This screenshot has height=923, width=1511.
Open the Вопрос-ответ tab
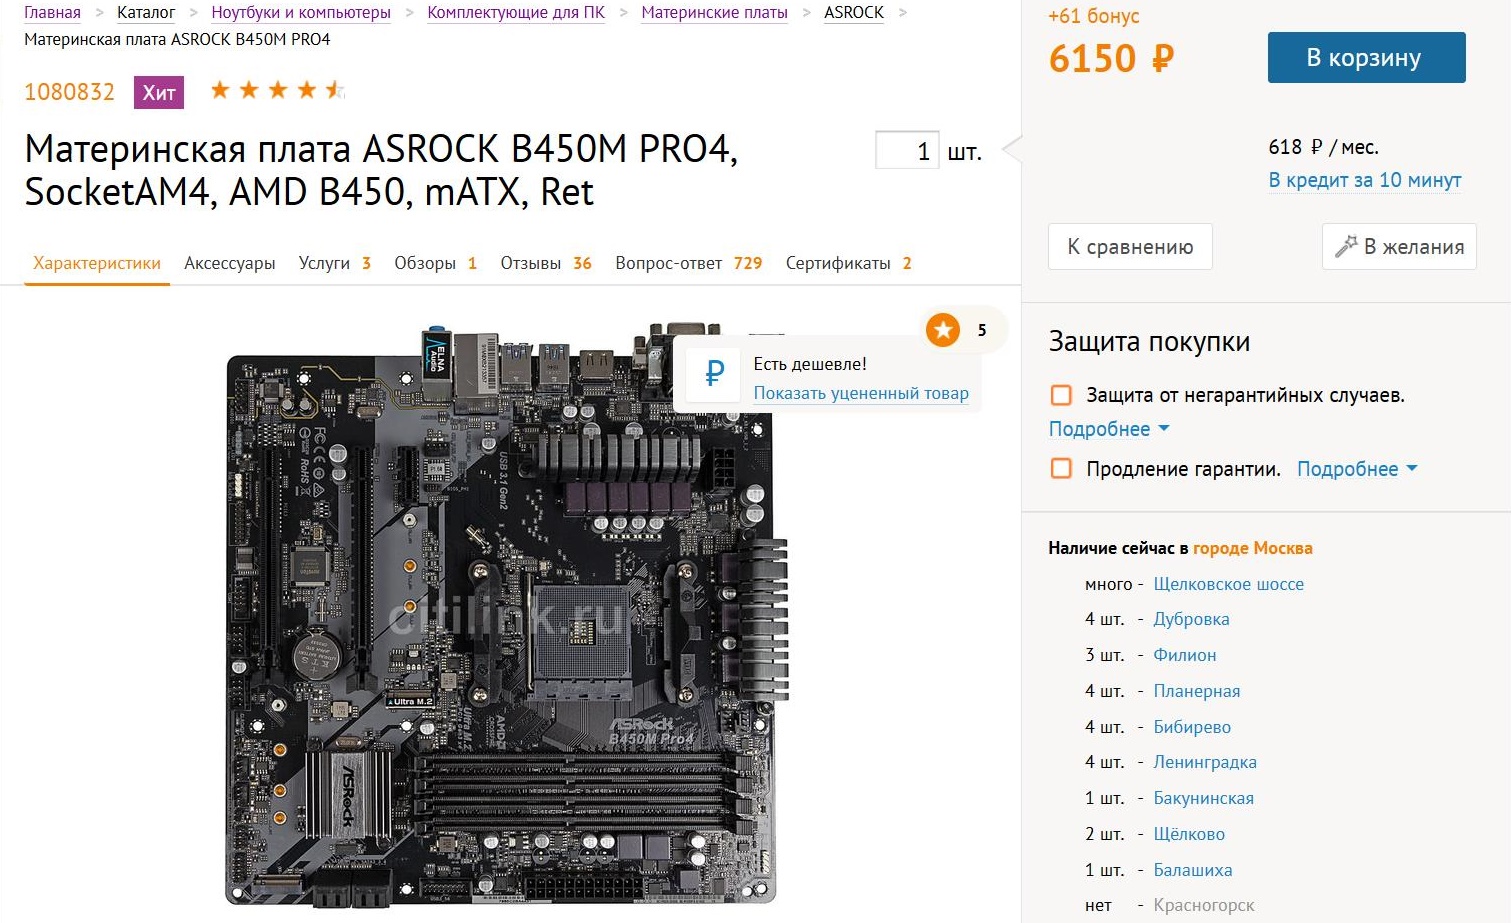[x=688, y=263]
